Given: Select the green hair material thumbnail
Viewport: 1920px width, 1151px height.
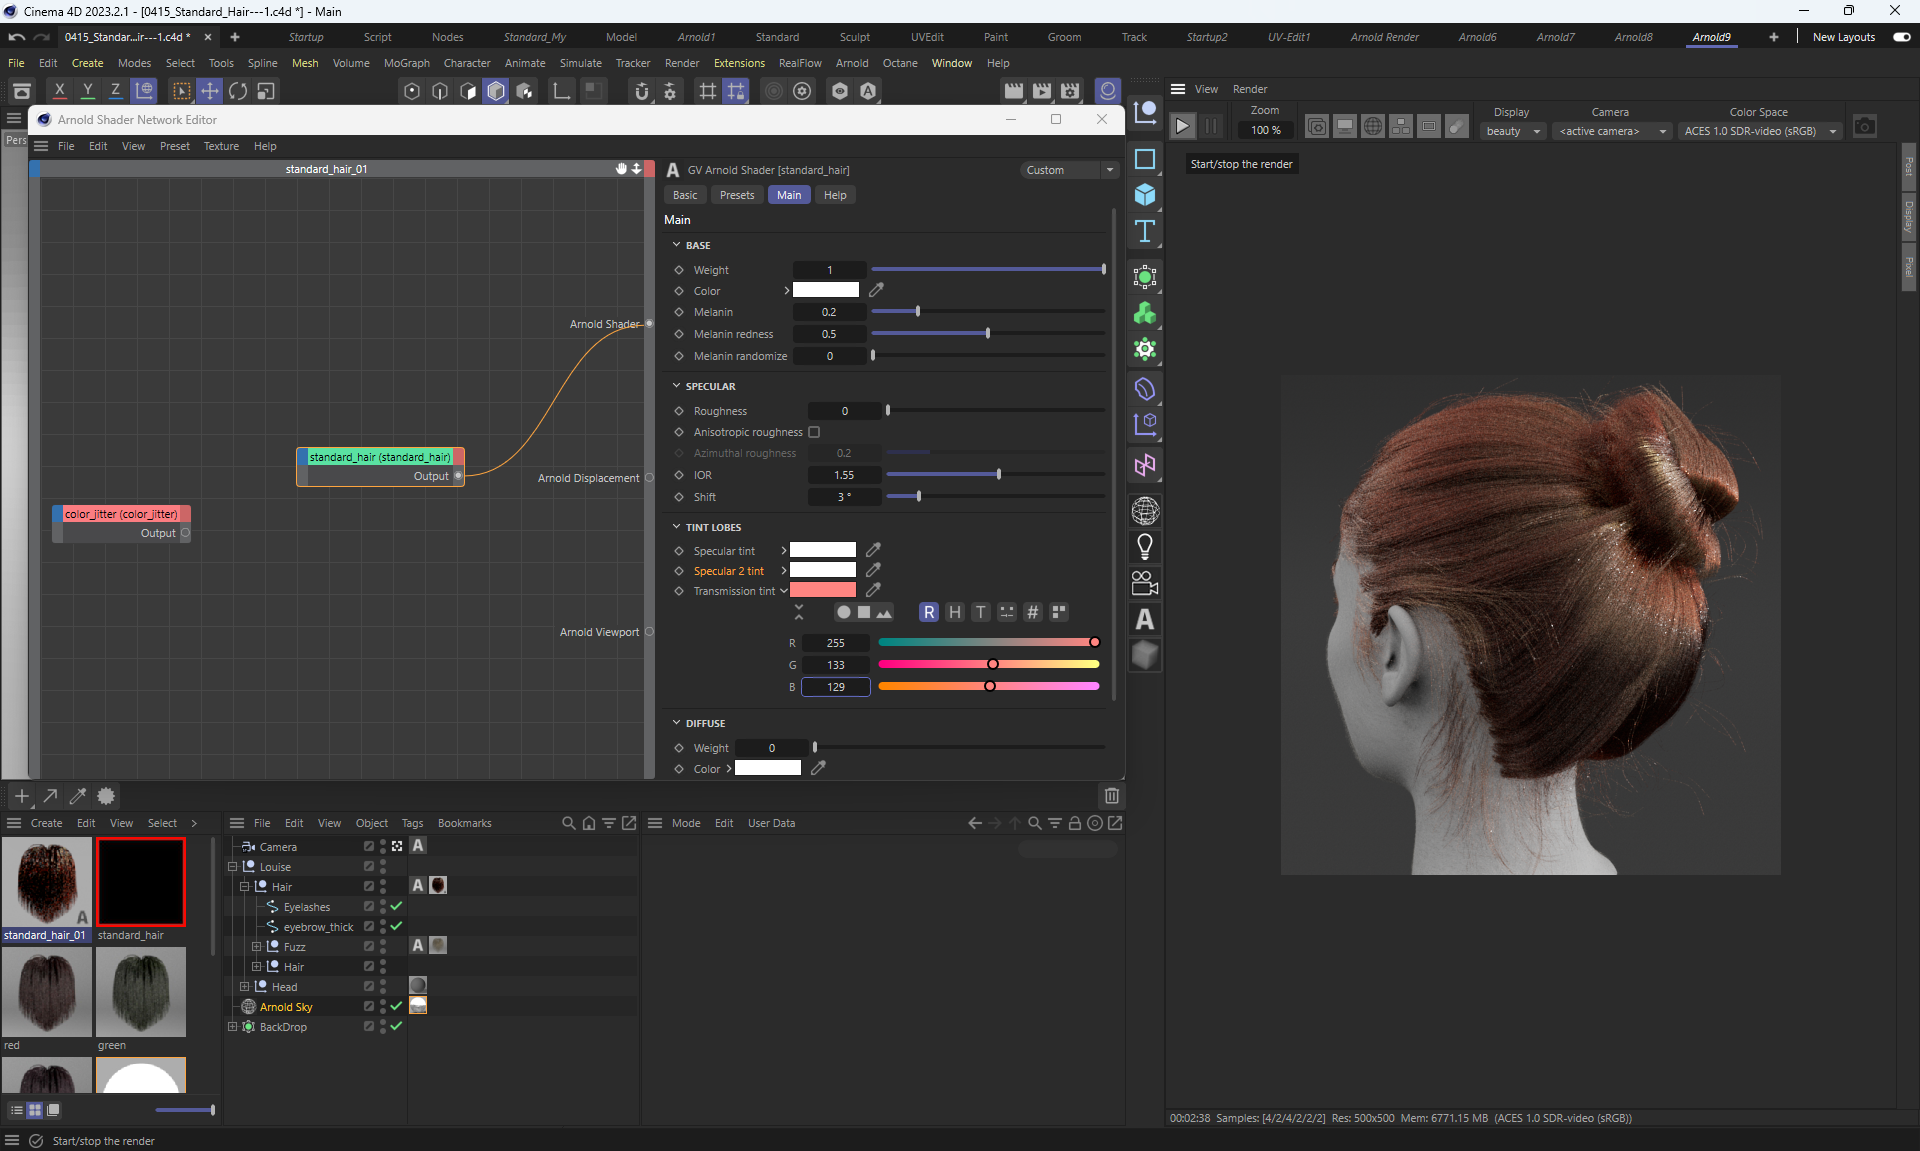Looking at the screenshot, I should [141, 992].
